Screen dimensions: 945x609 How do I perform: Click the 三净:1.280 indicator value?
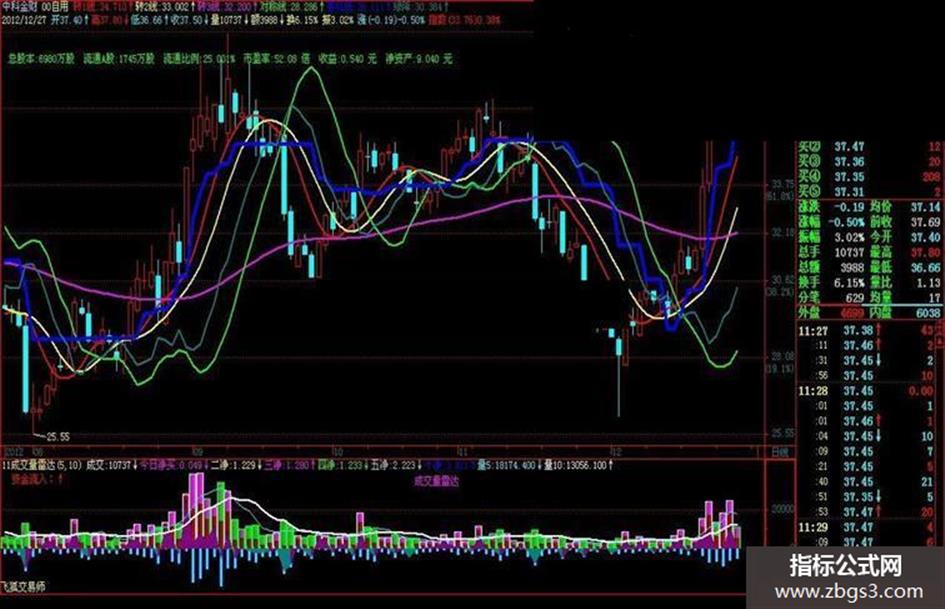pyautogui.click(x=290, y=465)
